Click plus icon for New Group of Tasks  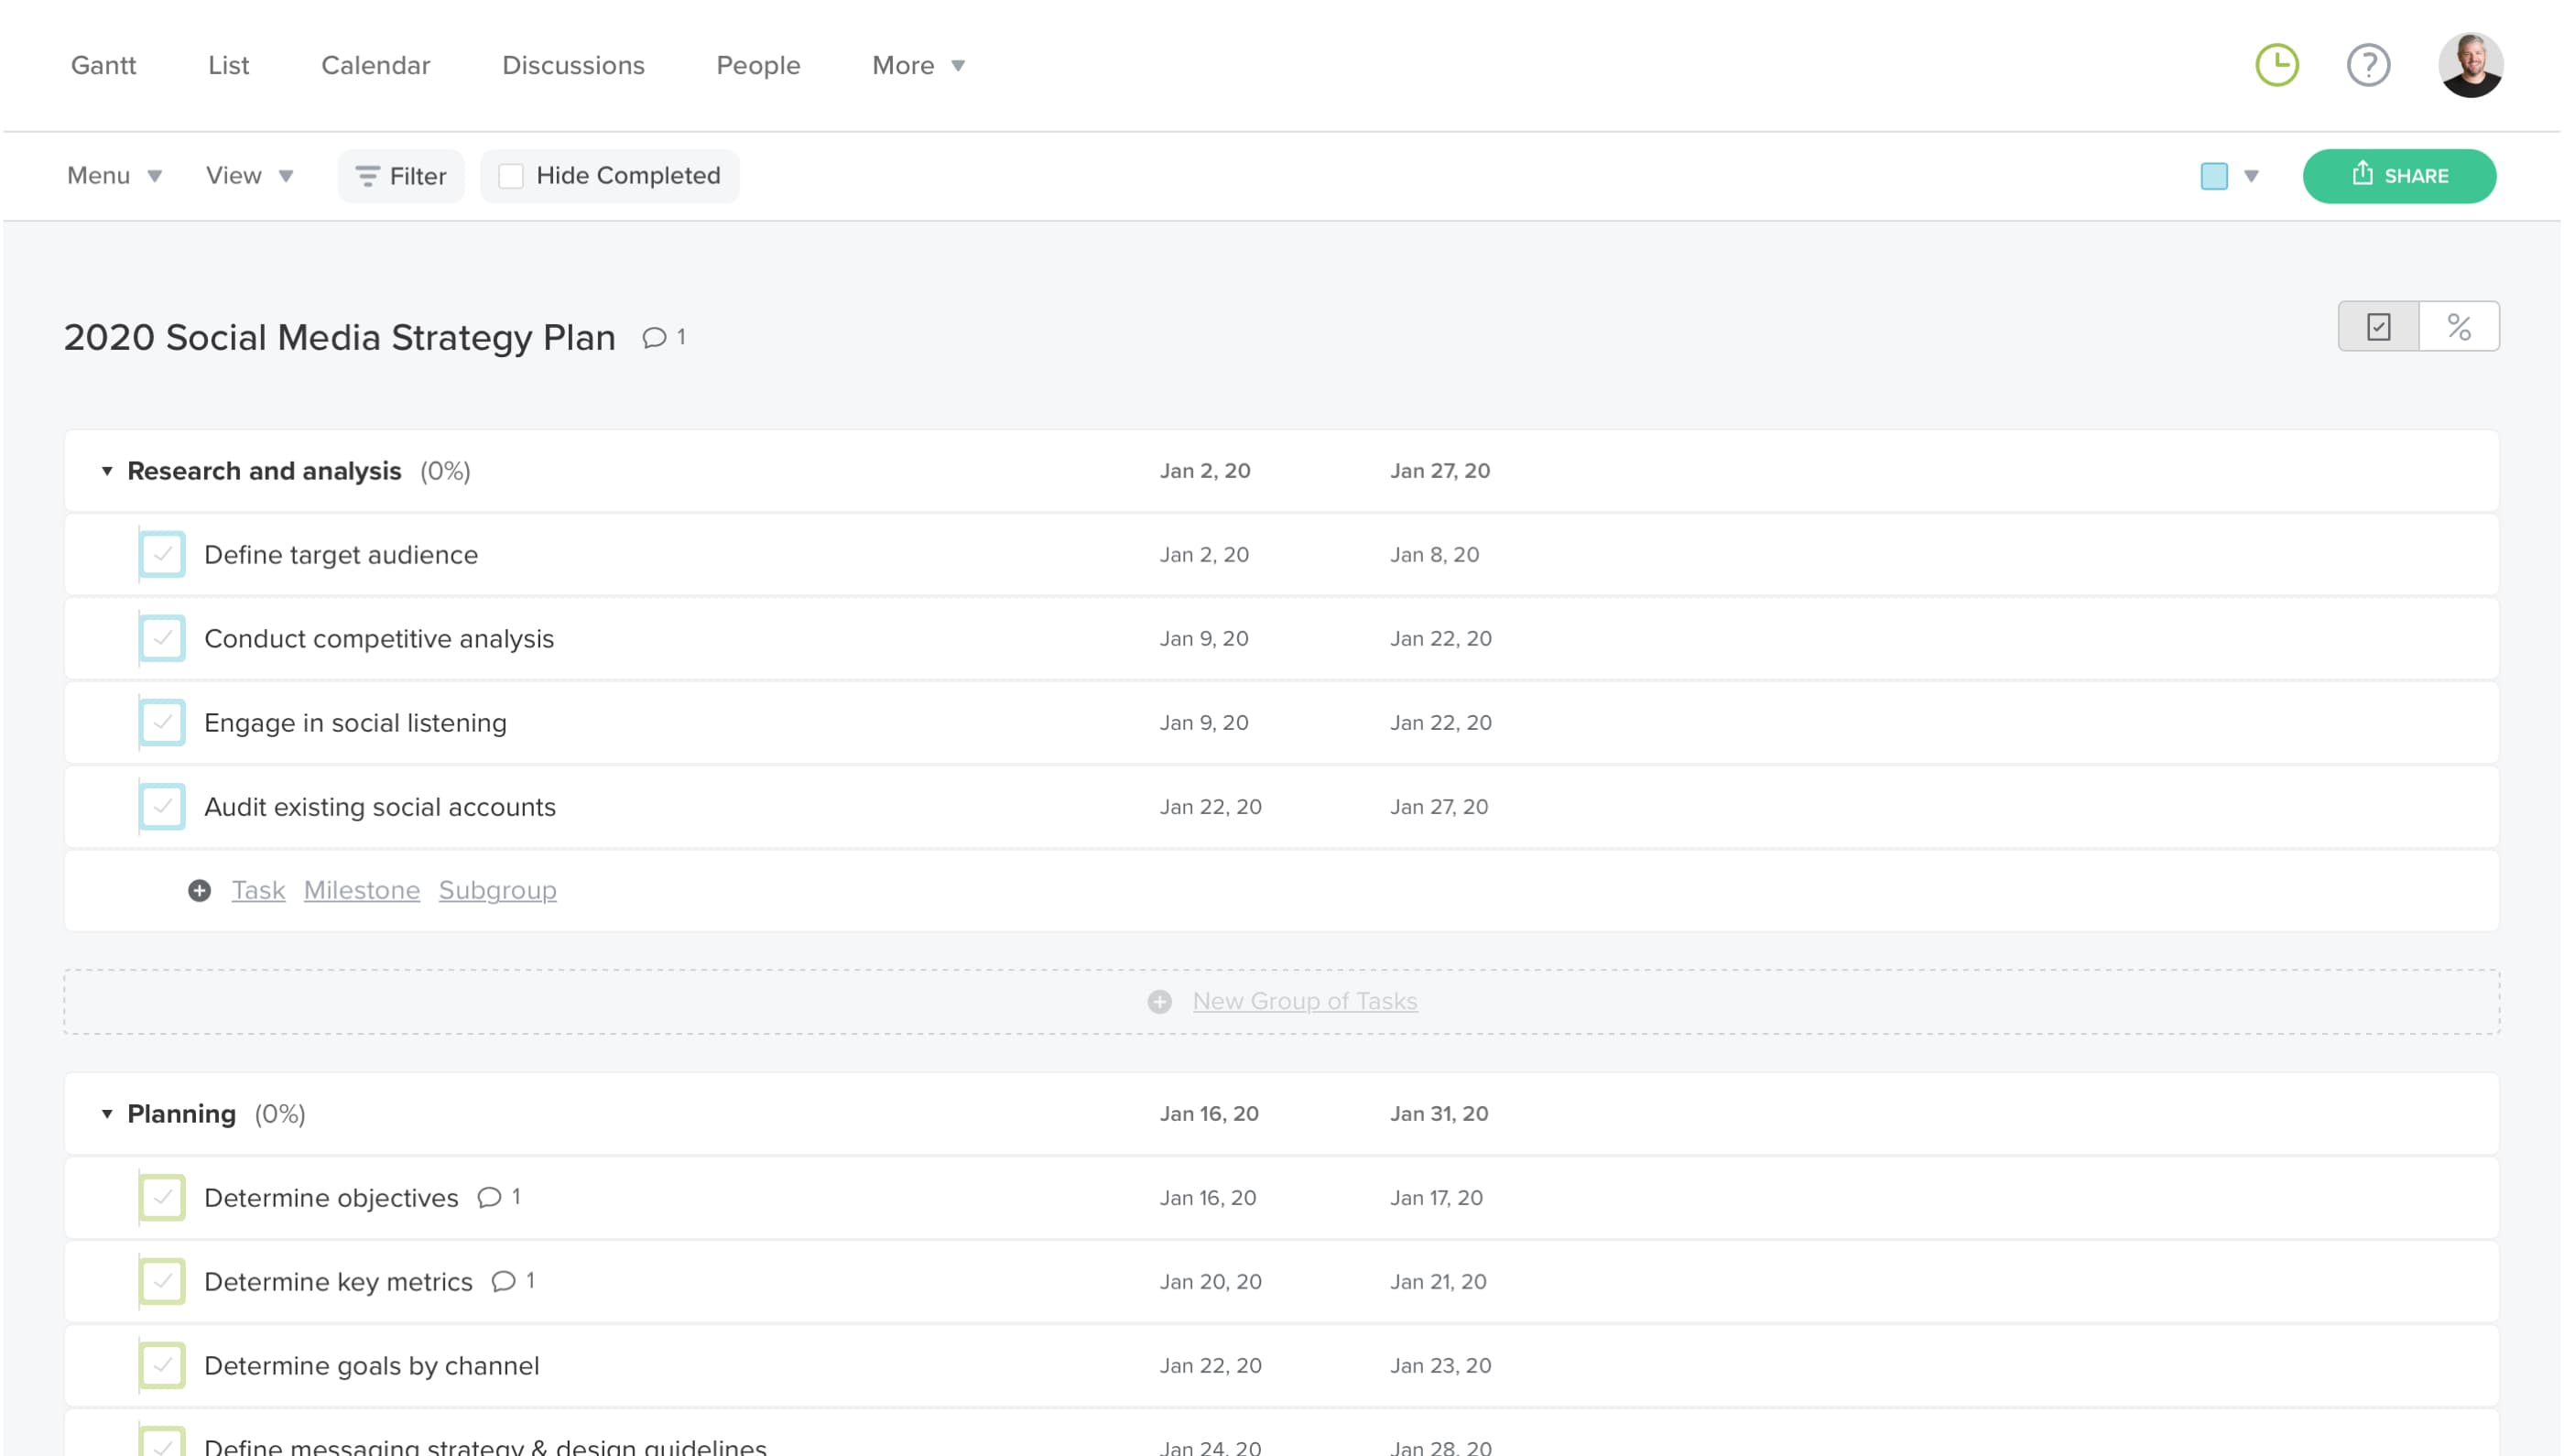point(1159,1001)
